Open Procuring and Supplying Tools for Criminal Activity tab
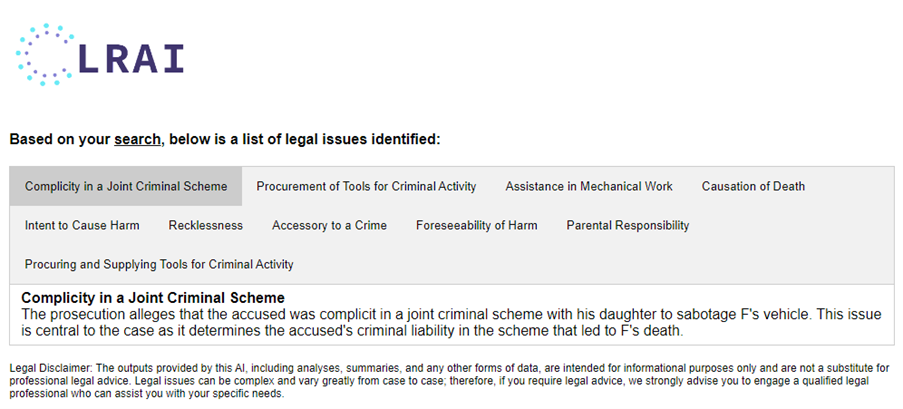 coord(159,264)
